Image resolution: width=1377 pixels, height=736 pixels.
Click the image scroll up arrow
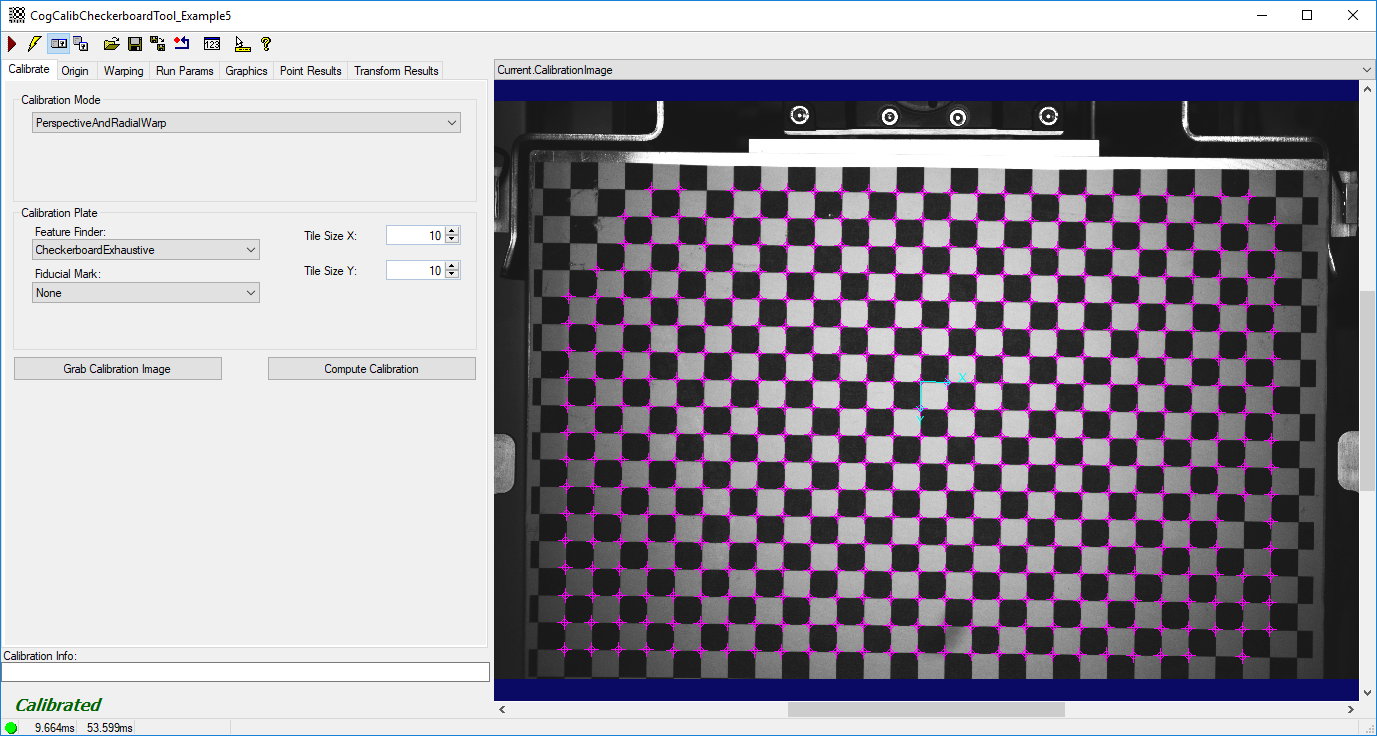tap(1368, 88)
